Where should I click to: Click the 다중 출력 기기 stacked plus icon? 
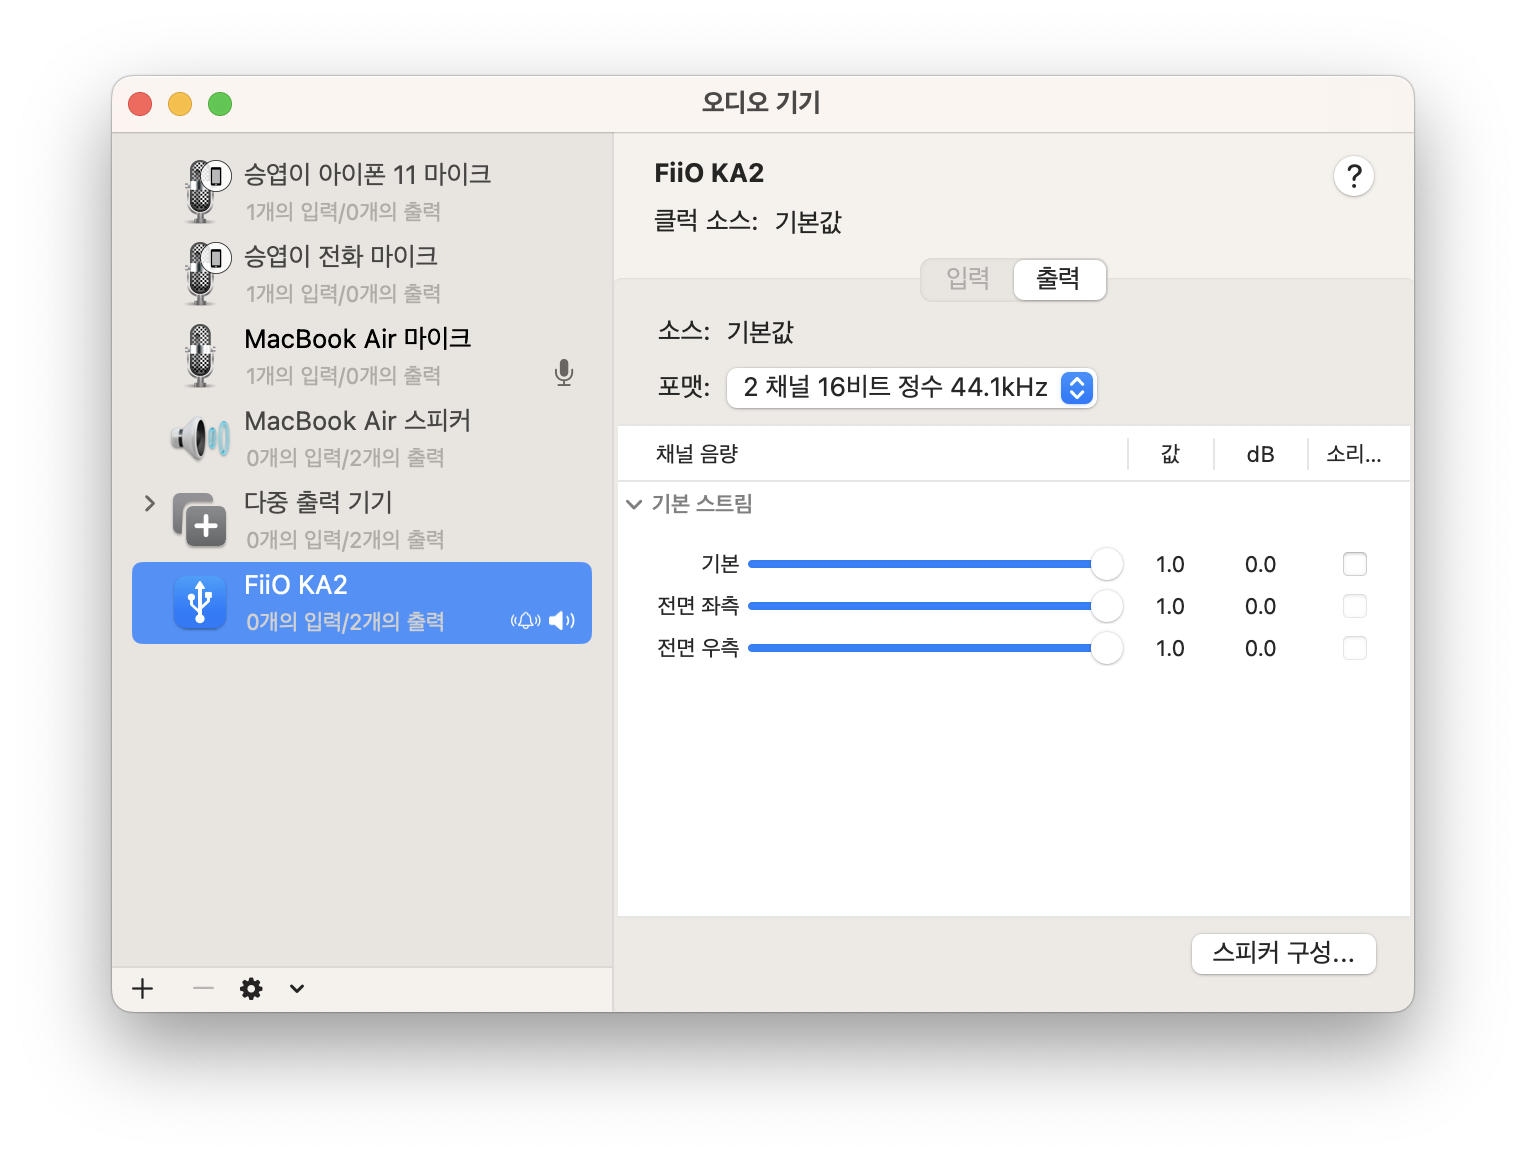[x=199, y=520]
